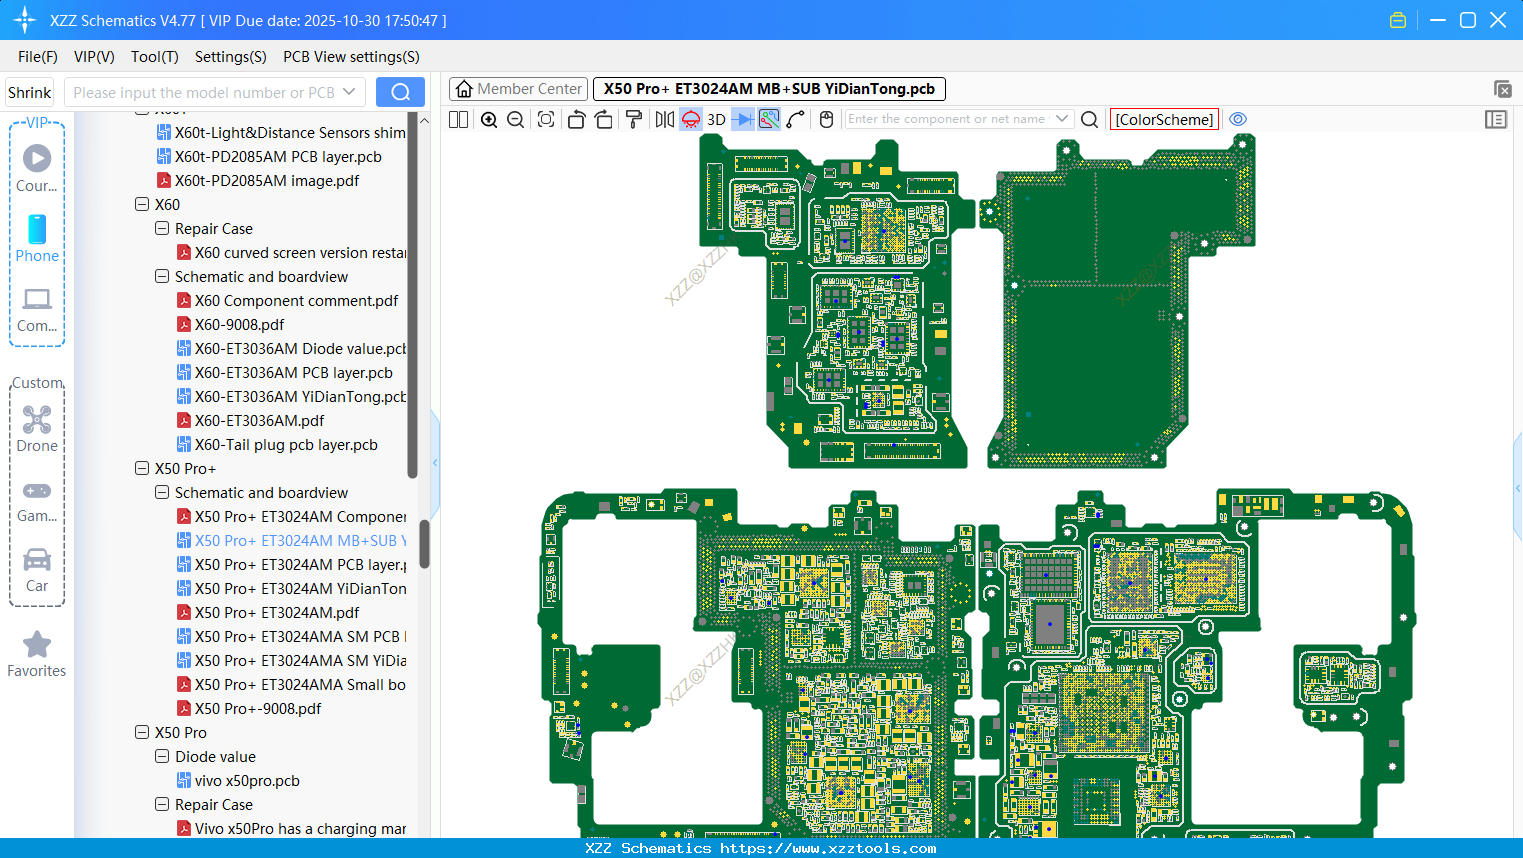Toggle the eye visibility icon in toolbar
The width and height of the screenshot is (1523, 858).
1238,119
